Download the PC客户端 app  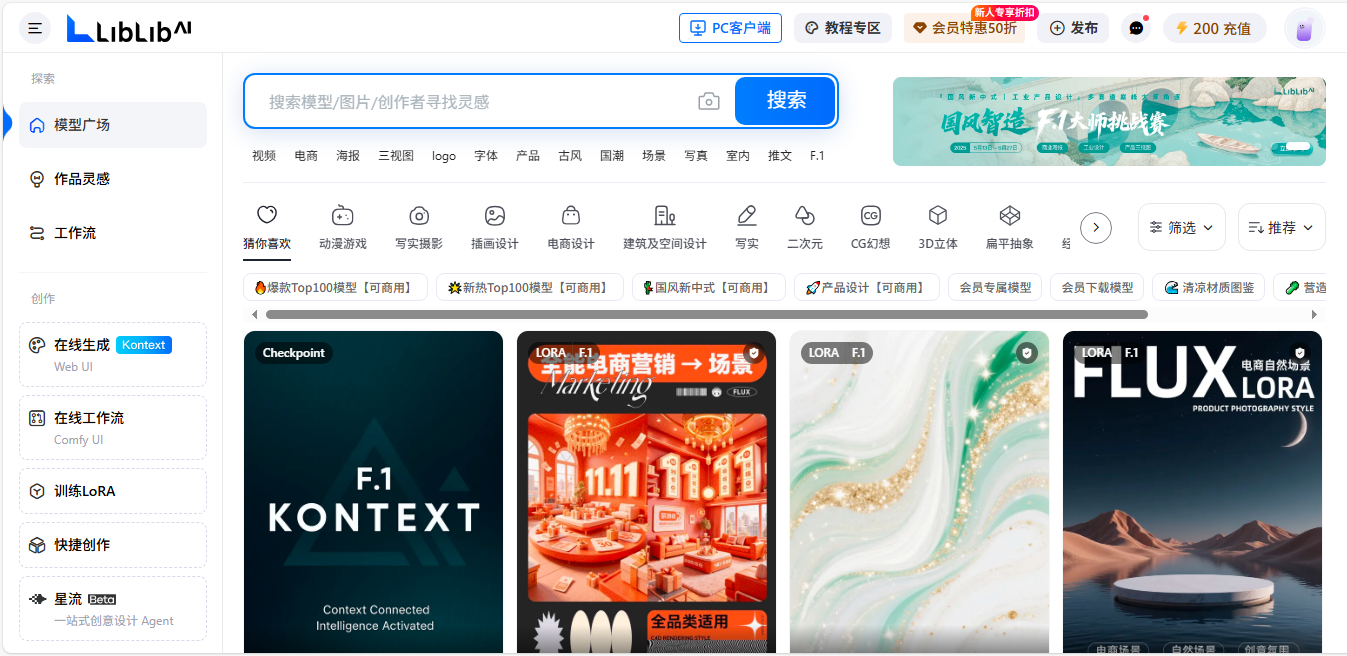pyautogui.click(x=730, y=28)
